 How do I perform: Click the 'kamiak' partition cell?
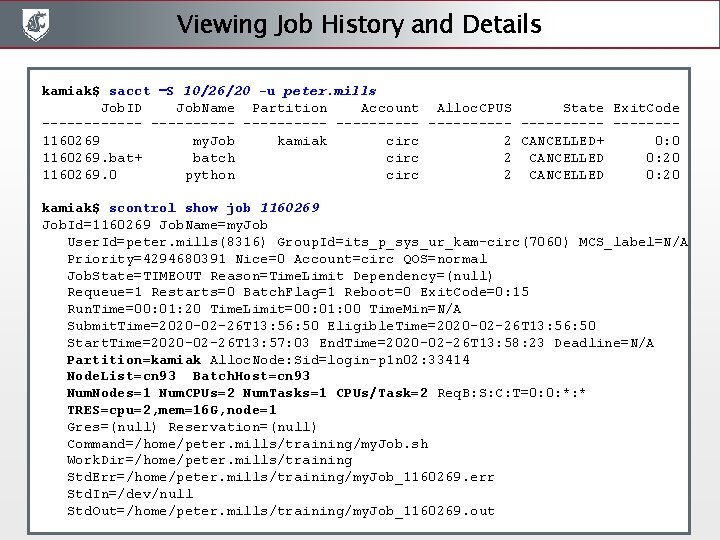tap(302, 141)
